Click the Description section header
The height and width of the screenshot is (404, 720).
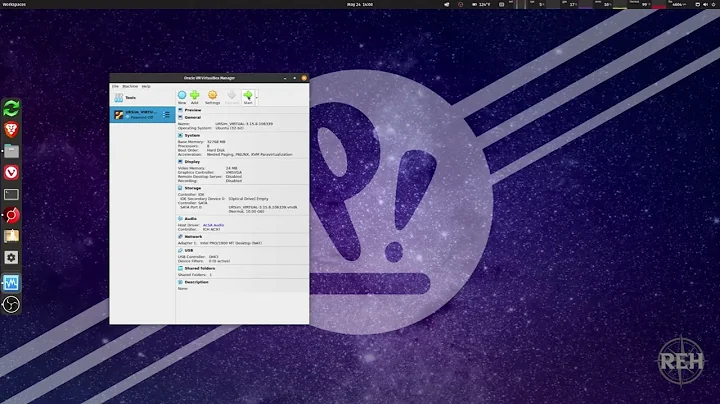(x=197, y=282)
